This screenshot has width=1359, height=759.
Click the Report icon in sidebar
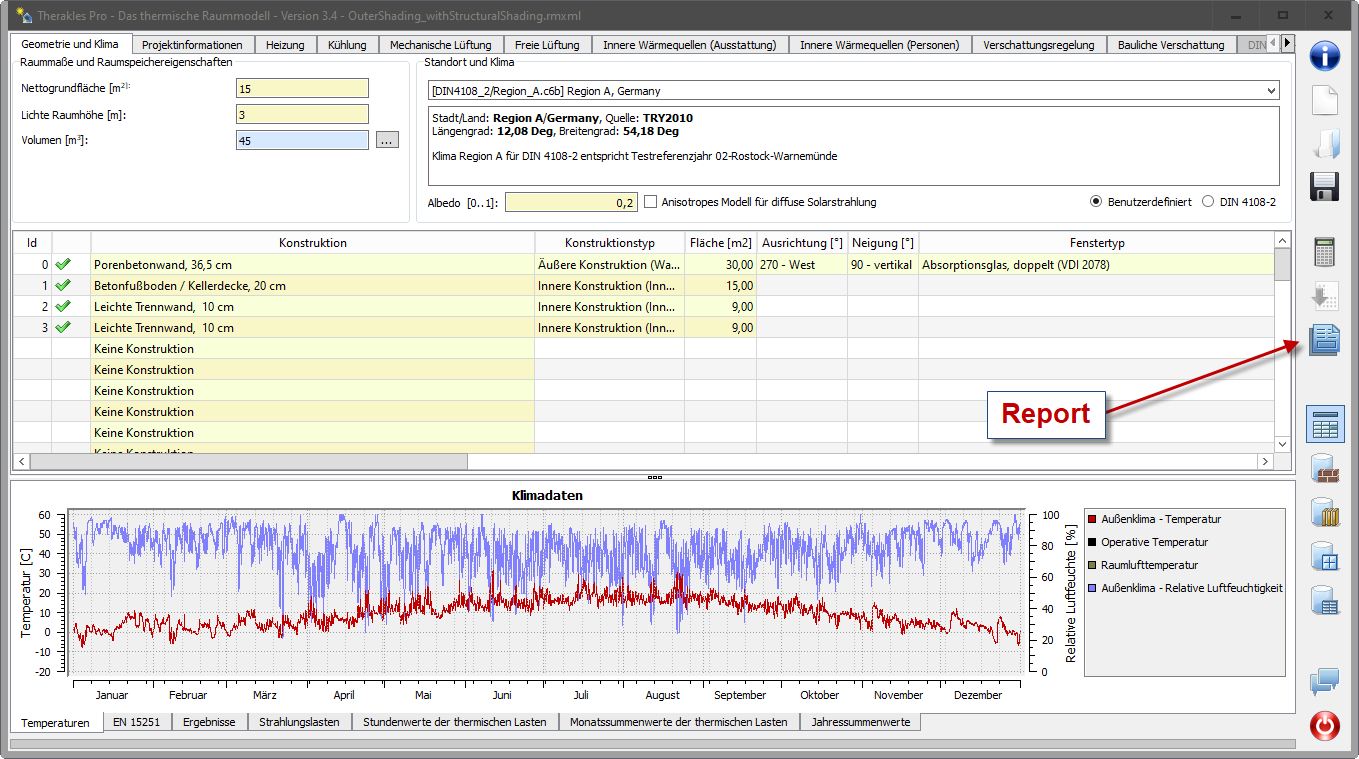(1325, 341)
